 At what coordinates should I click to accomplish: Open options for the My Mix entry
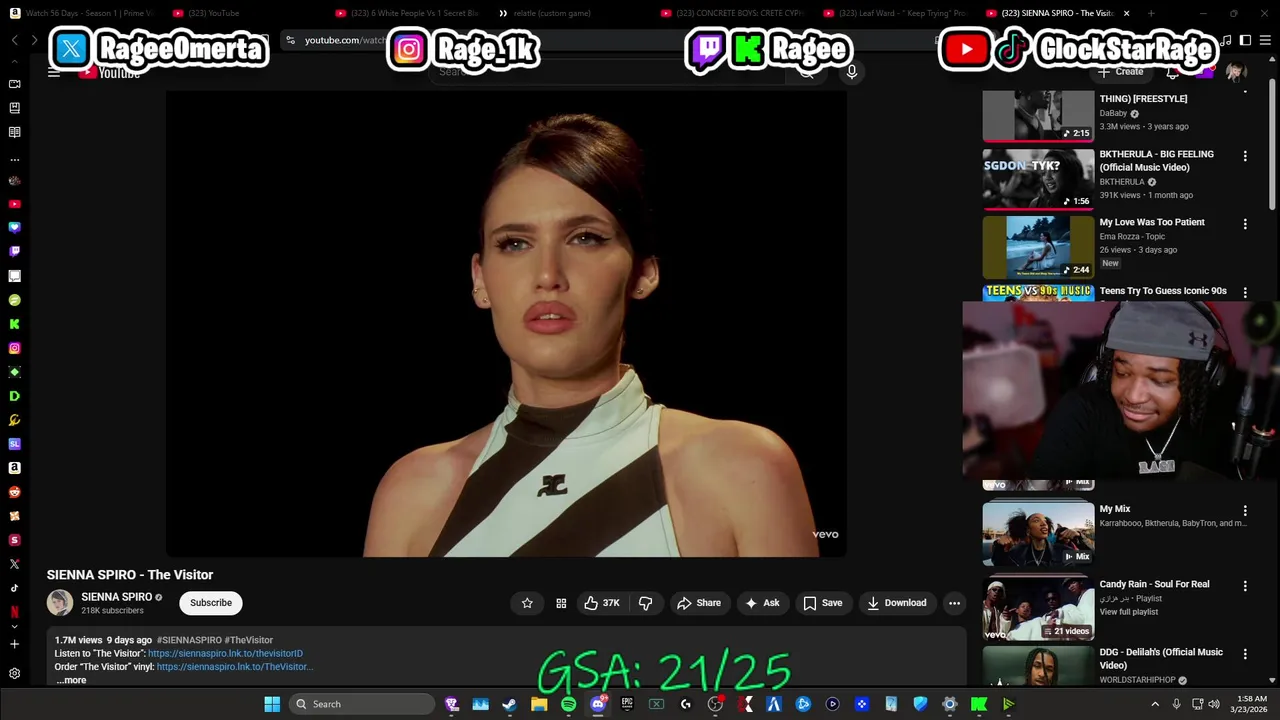pyautogui.click(x=1245, y=511)
